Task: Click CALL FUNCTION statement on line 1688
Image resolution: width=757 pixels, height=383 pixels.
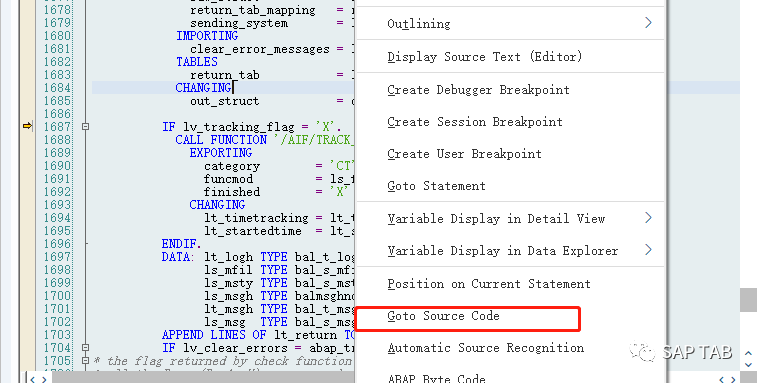Action: (x=221, y=140)
